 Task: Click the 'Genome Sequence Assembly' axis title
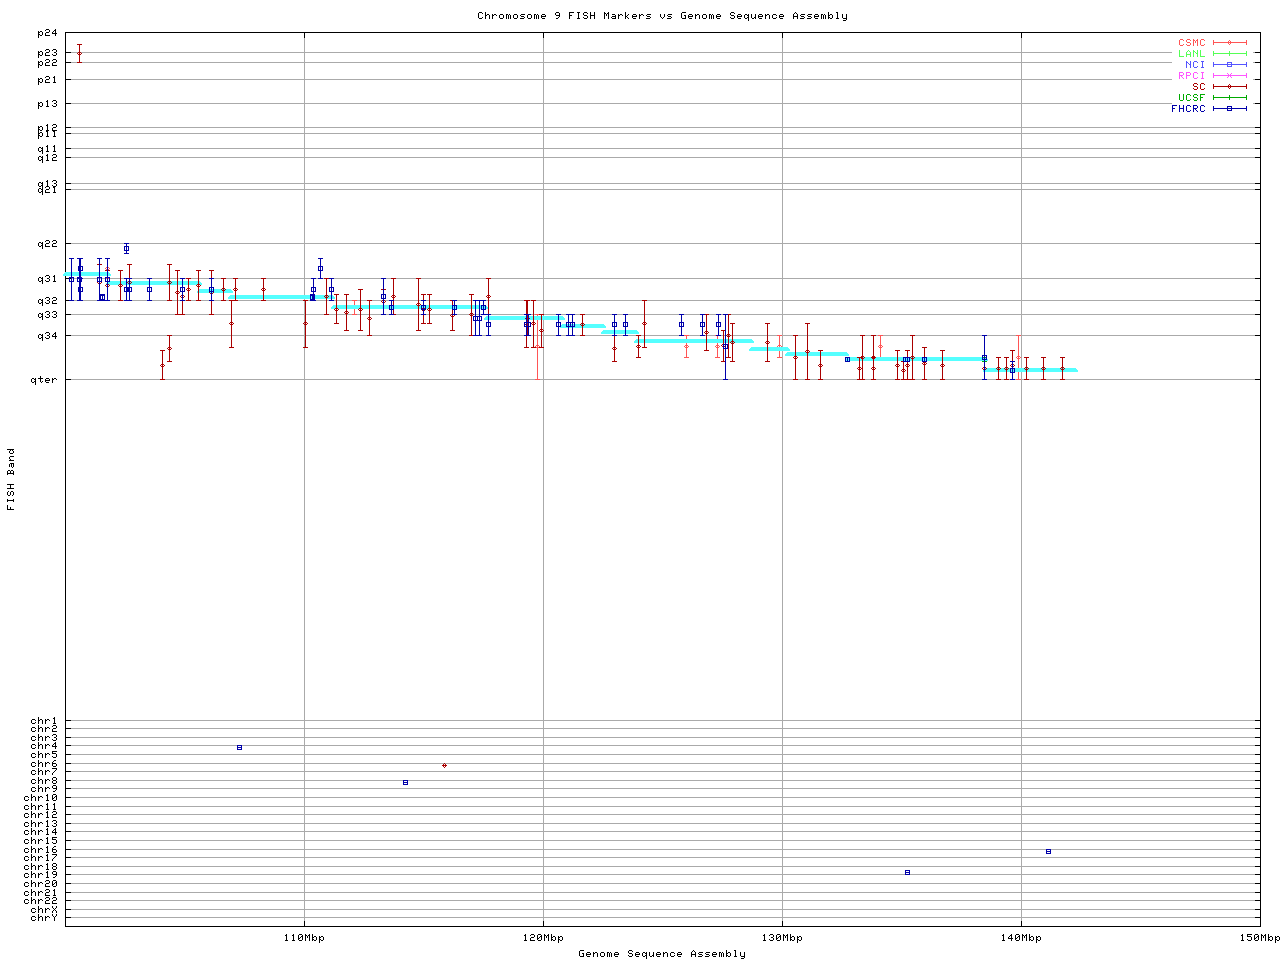[x=662, y=954]
